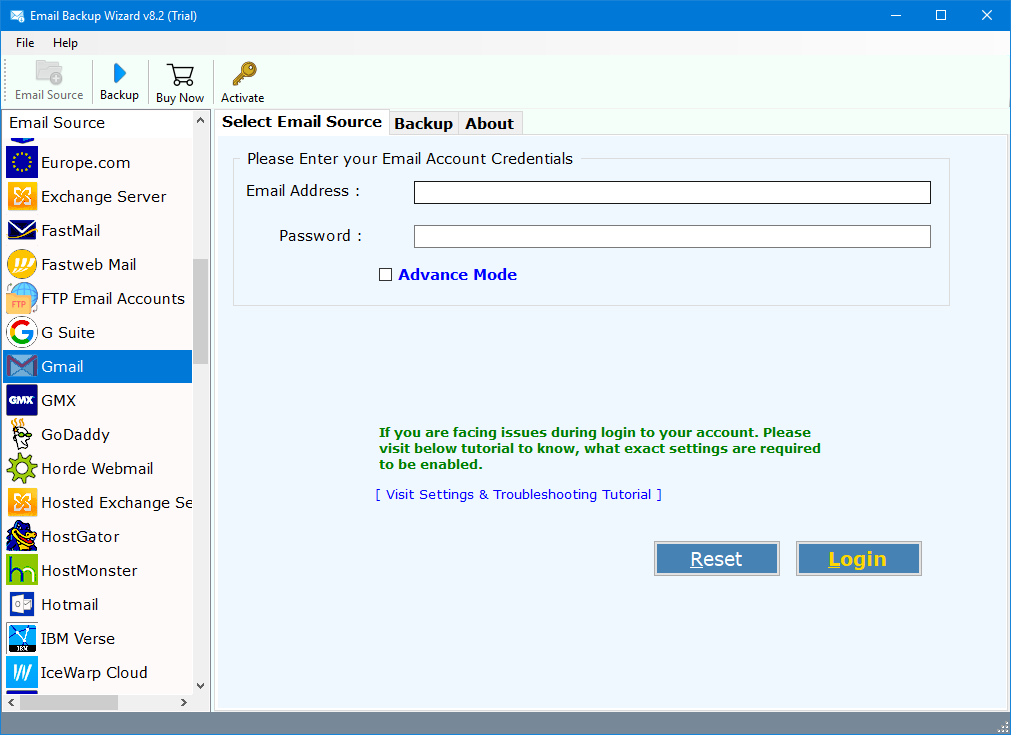Click the horizontal scroll-right arrow
The height and width of the screenshot is (735, 1011).
(184, 702)
